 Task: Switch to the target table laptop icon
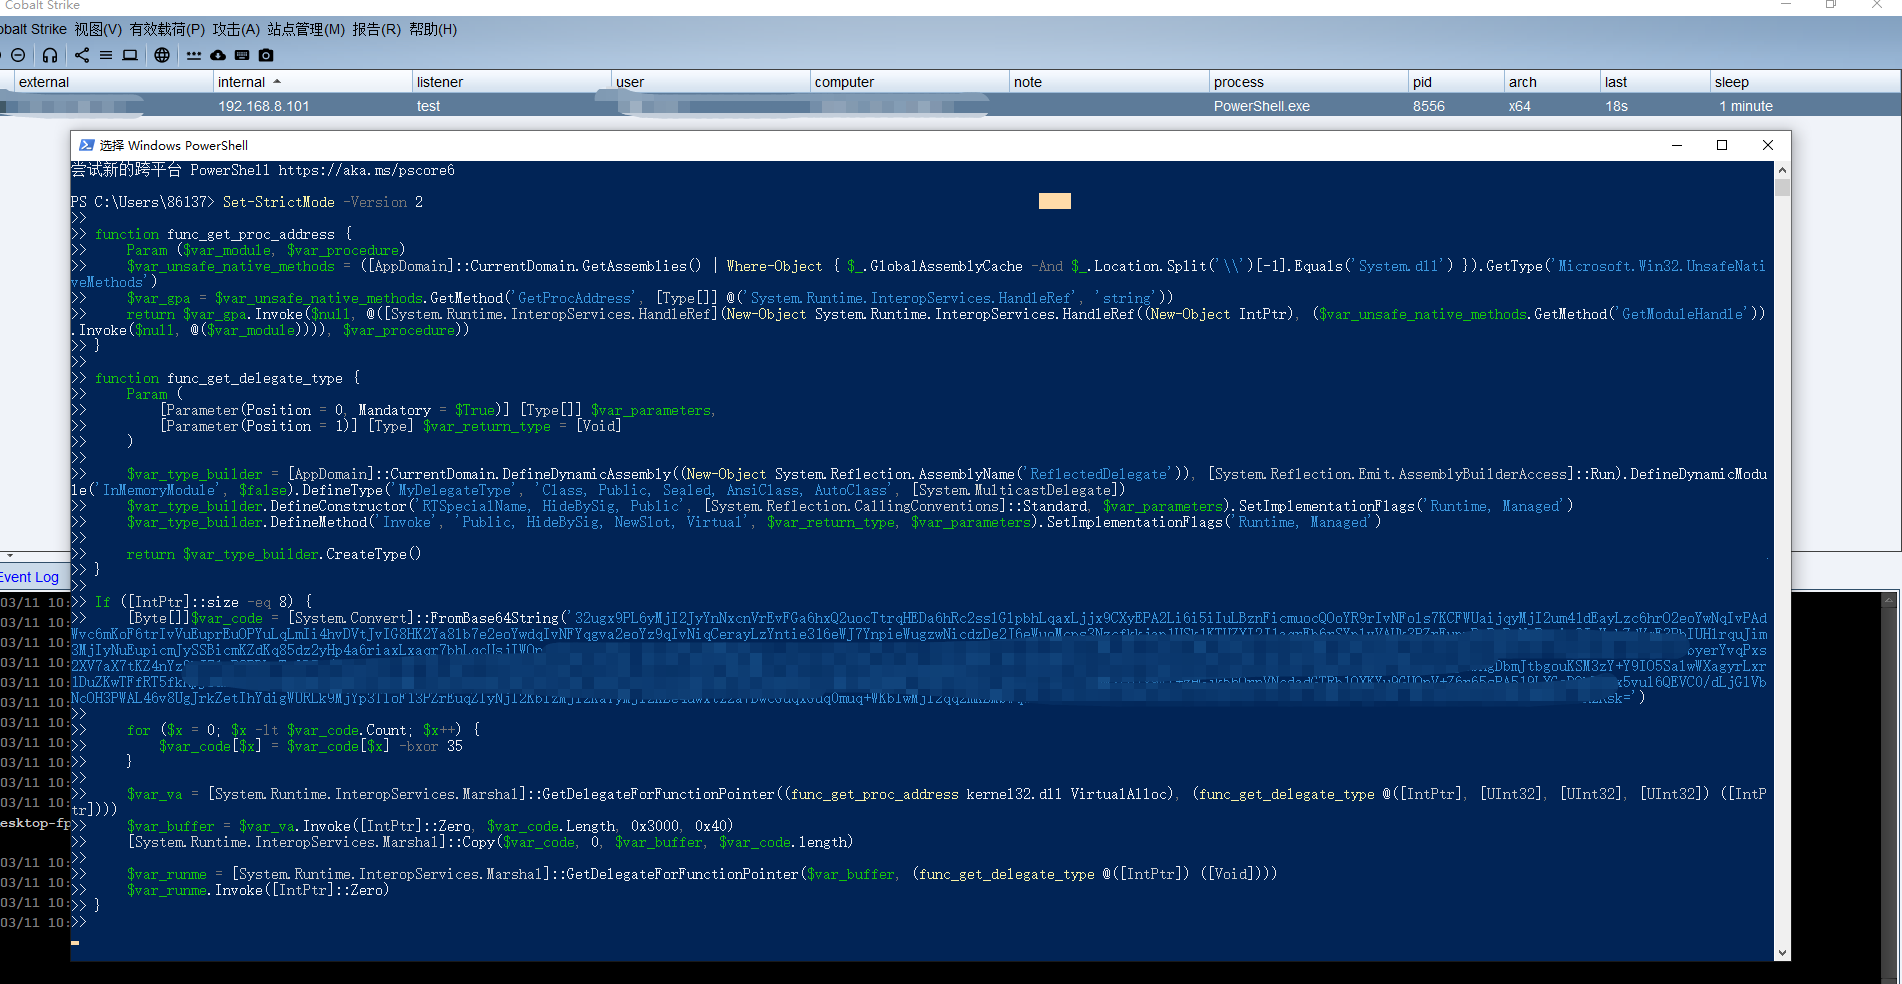tap(130, 55)
